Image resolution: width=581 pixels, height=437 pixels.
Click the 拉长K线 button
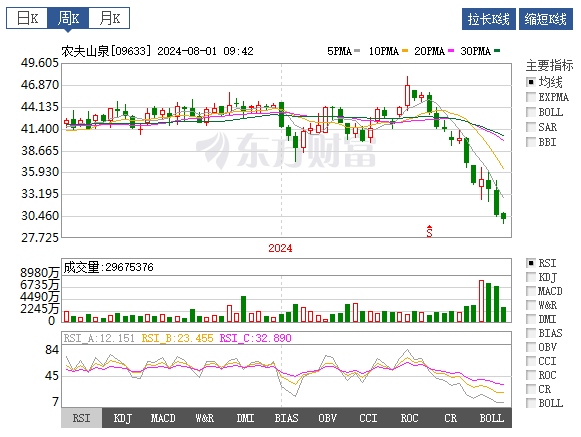click(488, 19)
